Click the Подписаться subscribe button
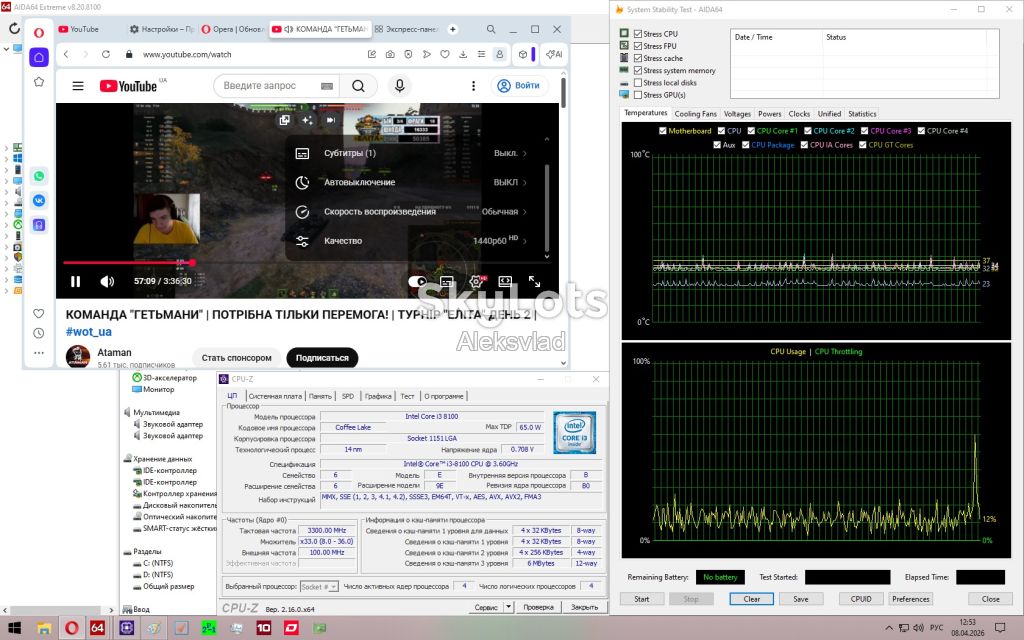Image resolution: width=1024 pixels, height=640 pixels. coord(322,358)
